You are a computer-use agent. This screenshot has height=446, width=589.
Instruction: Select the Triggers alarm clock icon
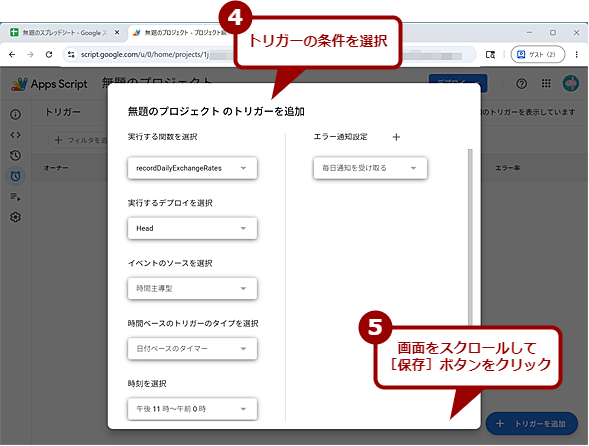click(15, 176)
